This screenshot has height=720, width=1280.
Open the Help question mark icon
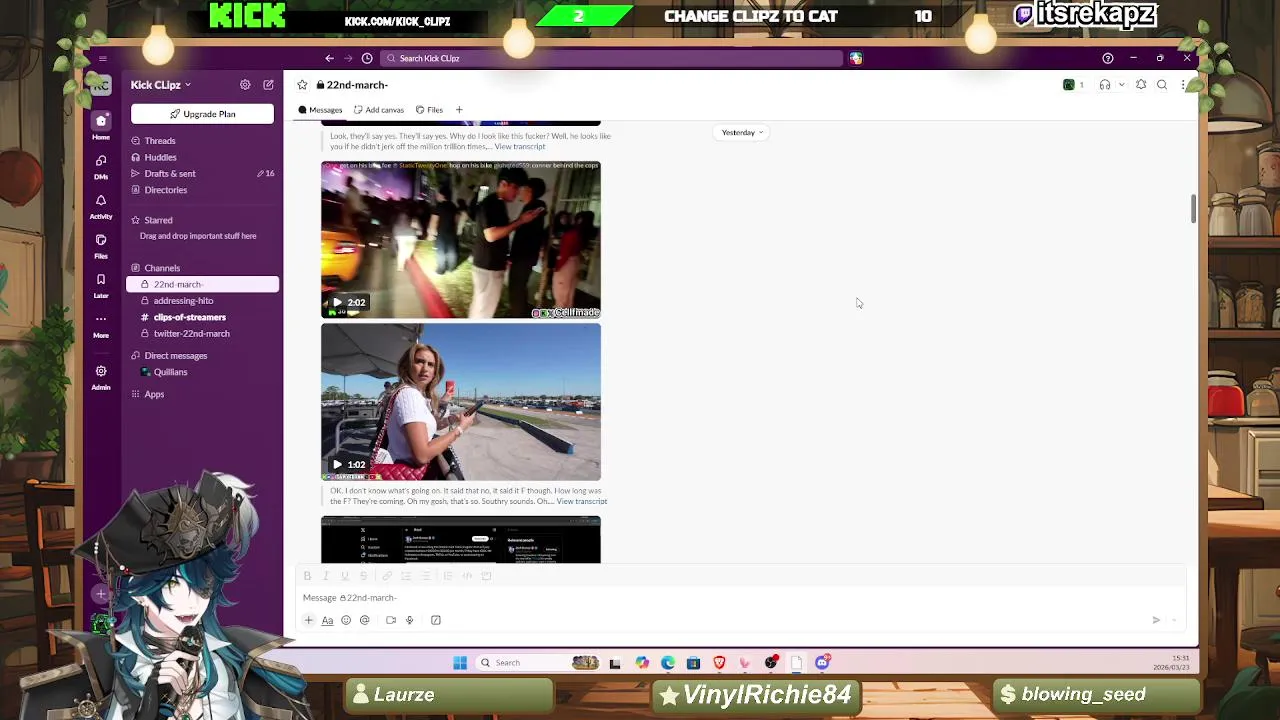tap(1107, 58)
